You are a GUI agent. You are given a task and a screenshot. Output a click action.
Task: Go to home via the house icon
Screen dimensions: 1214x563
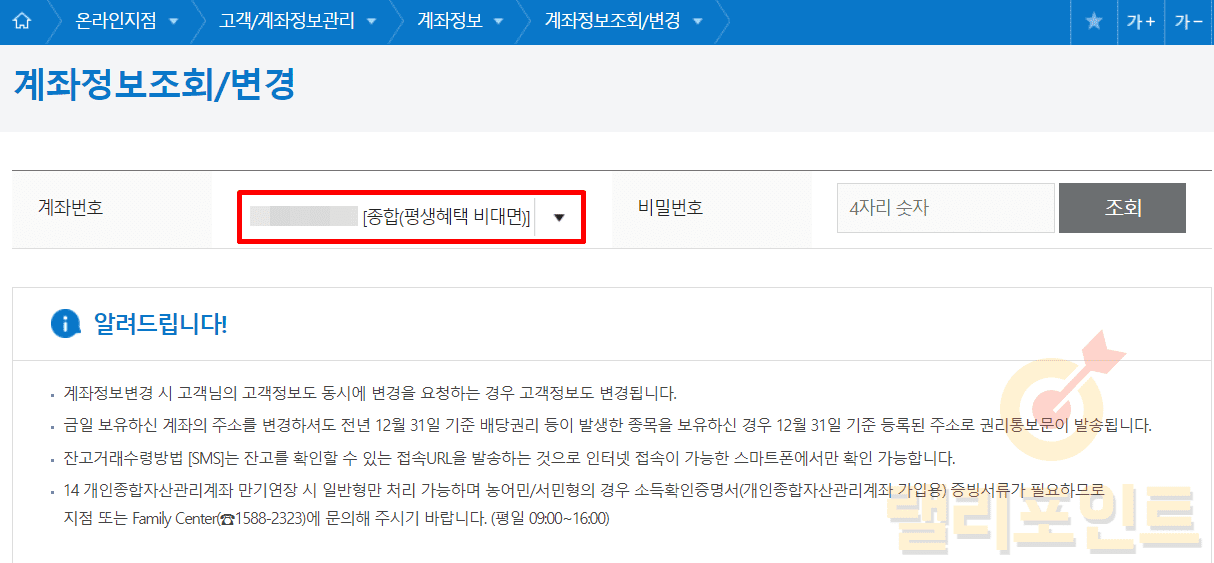click(21, 21)
